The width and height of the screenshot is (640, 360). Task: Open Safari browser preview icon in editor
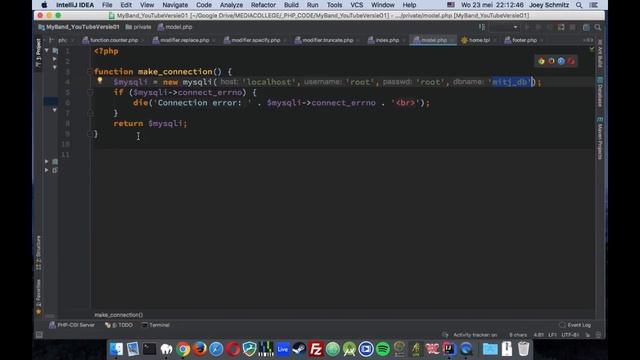click(x=561, y=61)
